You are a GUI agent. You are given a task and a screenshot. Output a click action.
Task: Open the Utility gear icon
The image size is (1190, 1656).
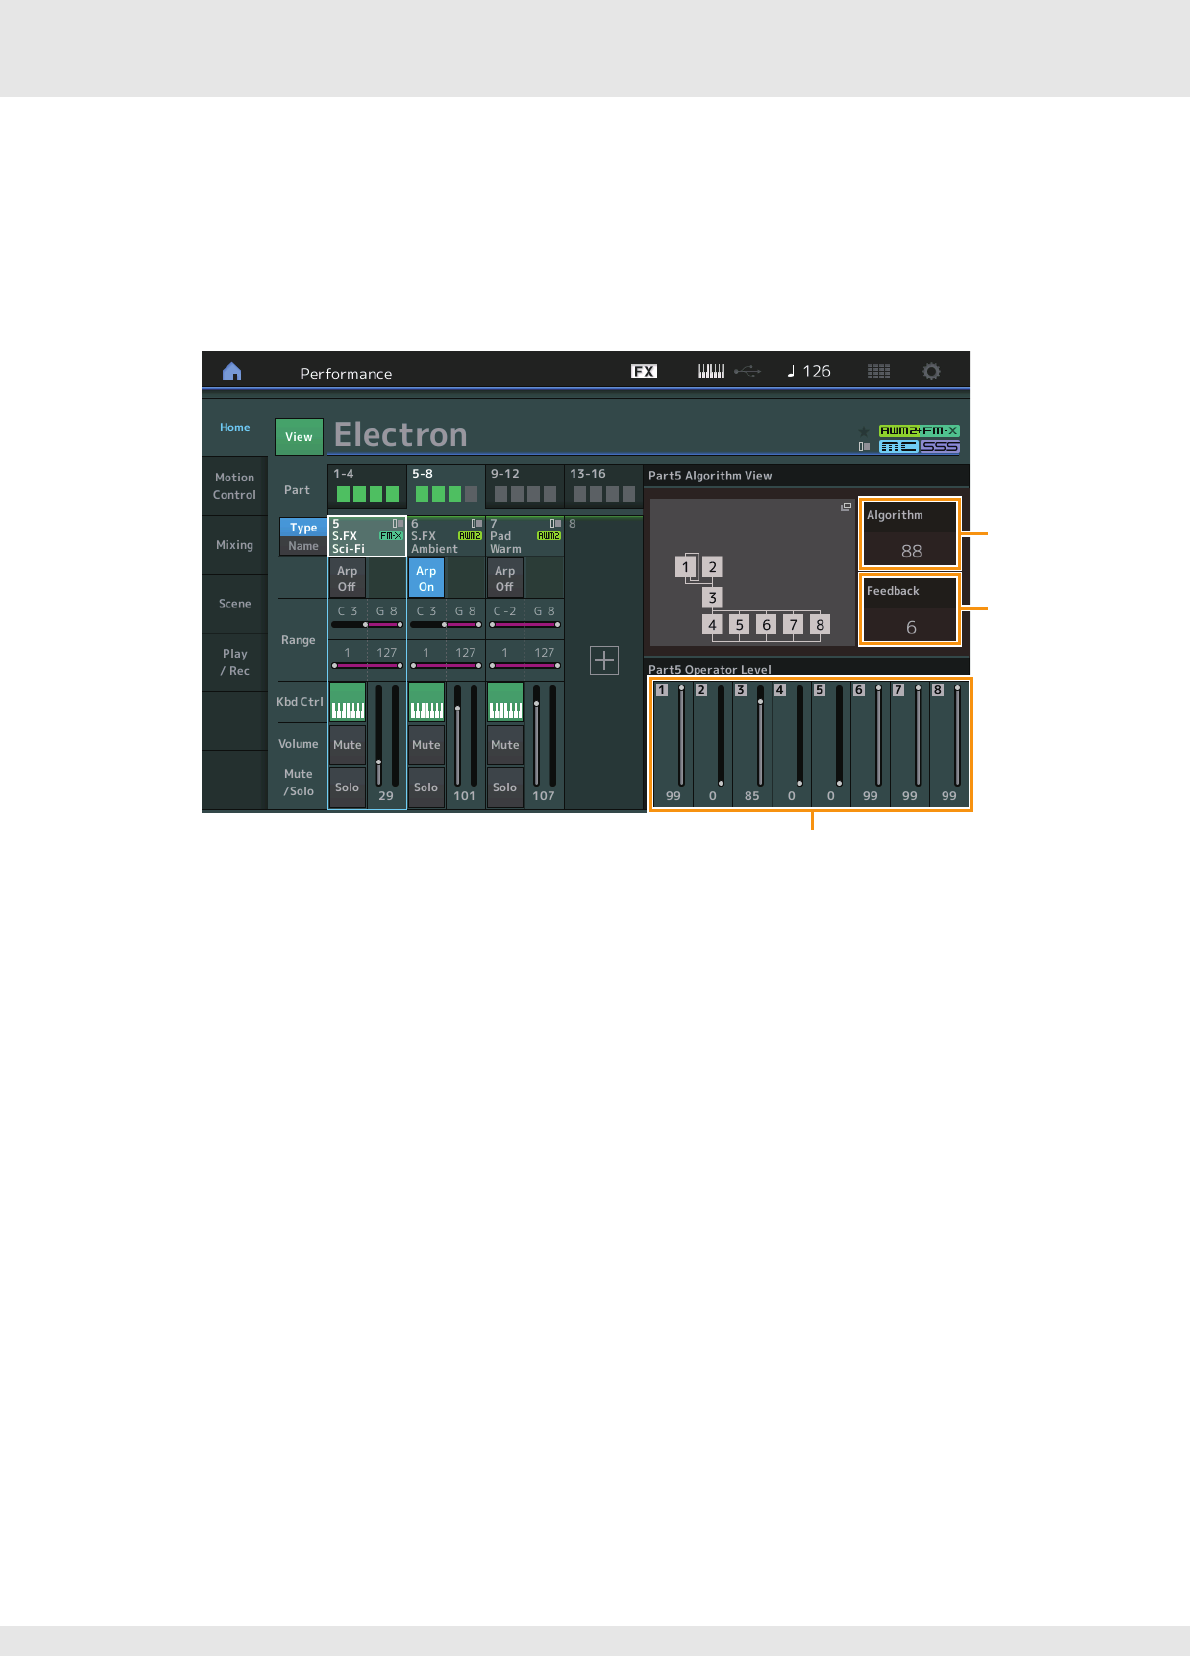click(931, 371)
